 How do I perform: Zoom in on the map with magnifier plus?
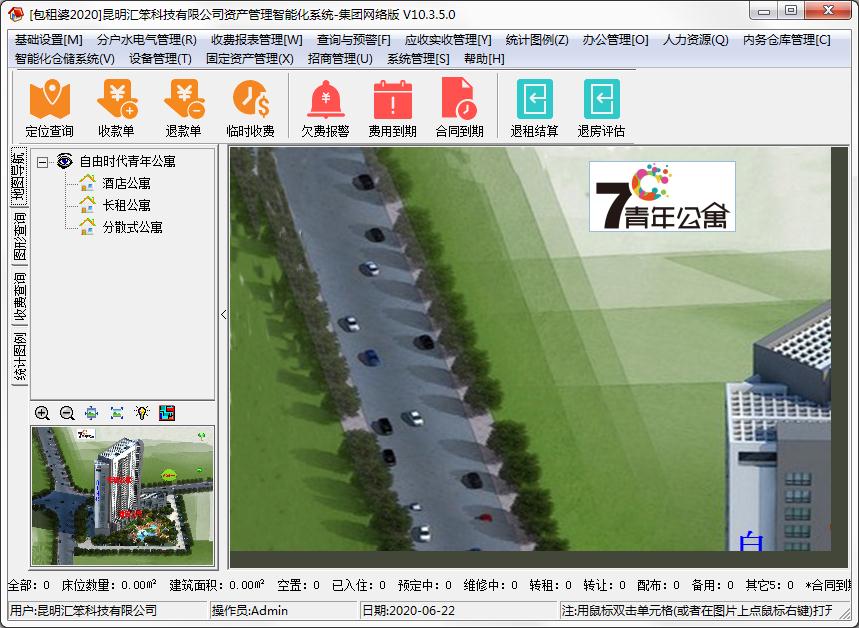click(x=42, y=413)
